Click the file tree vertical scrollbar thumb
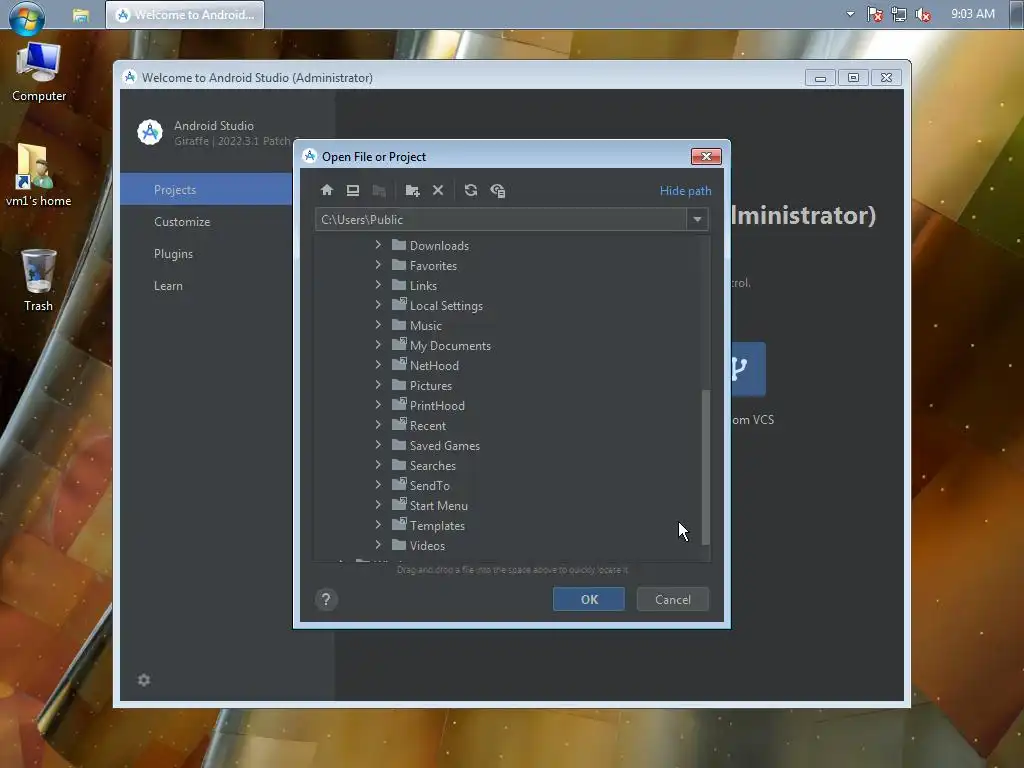1024x768 pixels. pyautogui.click(x=705, y=467)
